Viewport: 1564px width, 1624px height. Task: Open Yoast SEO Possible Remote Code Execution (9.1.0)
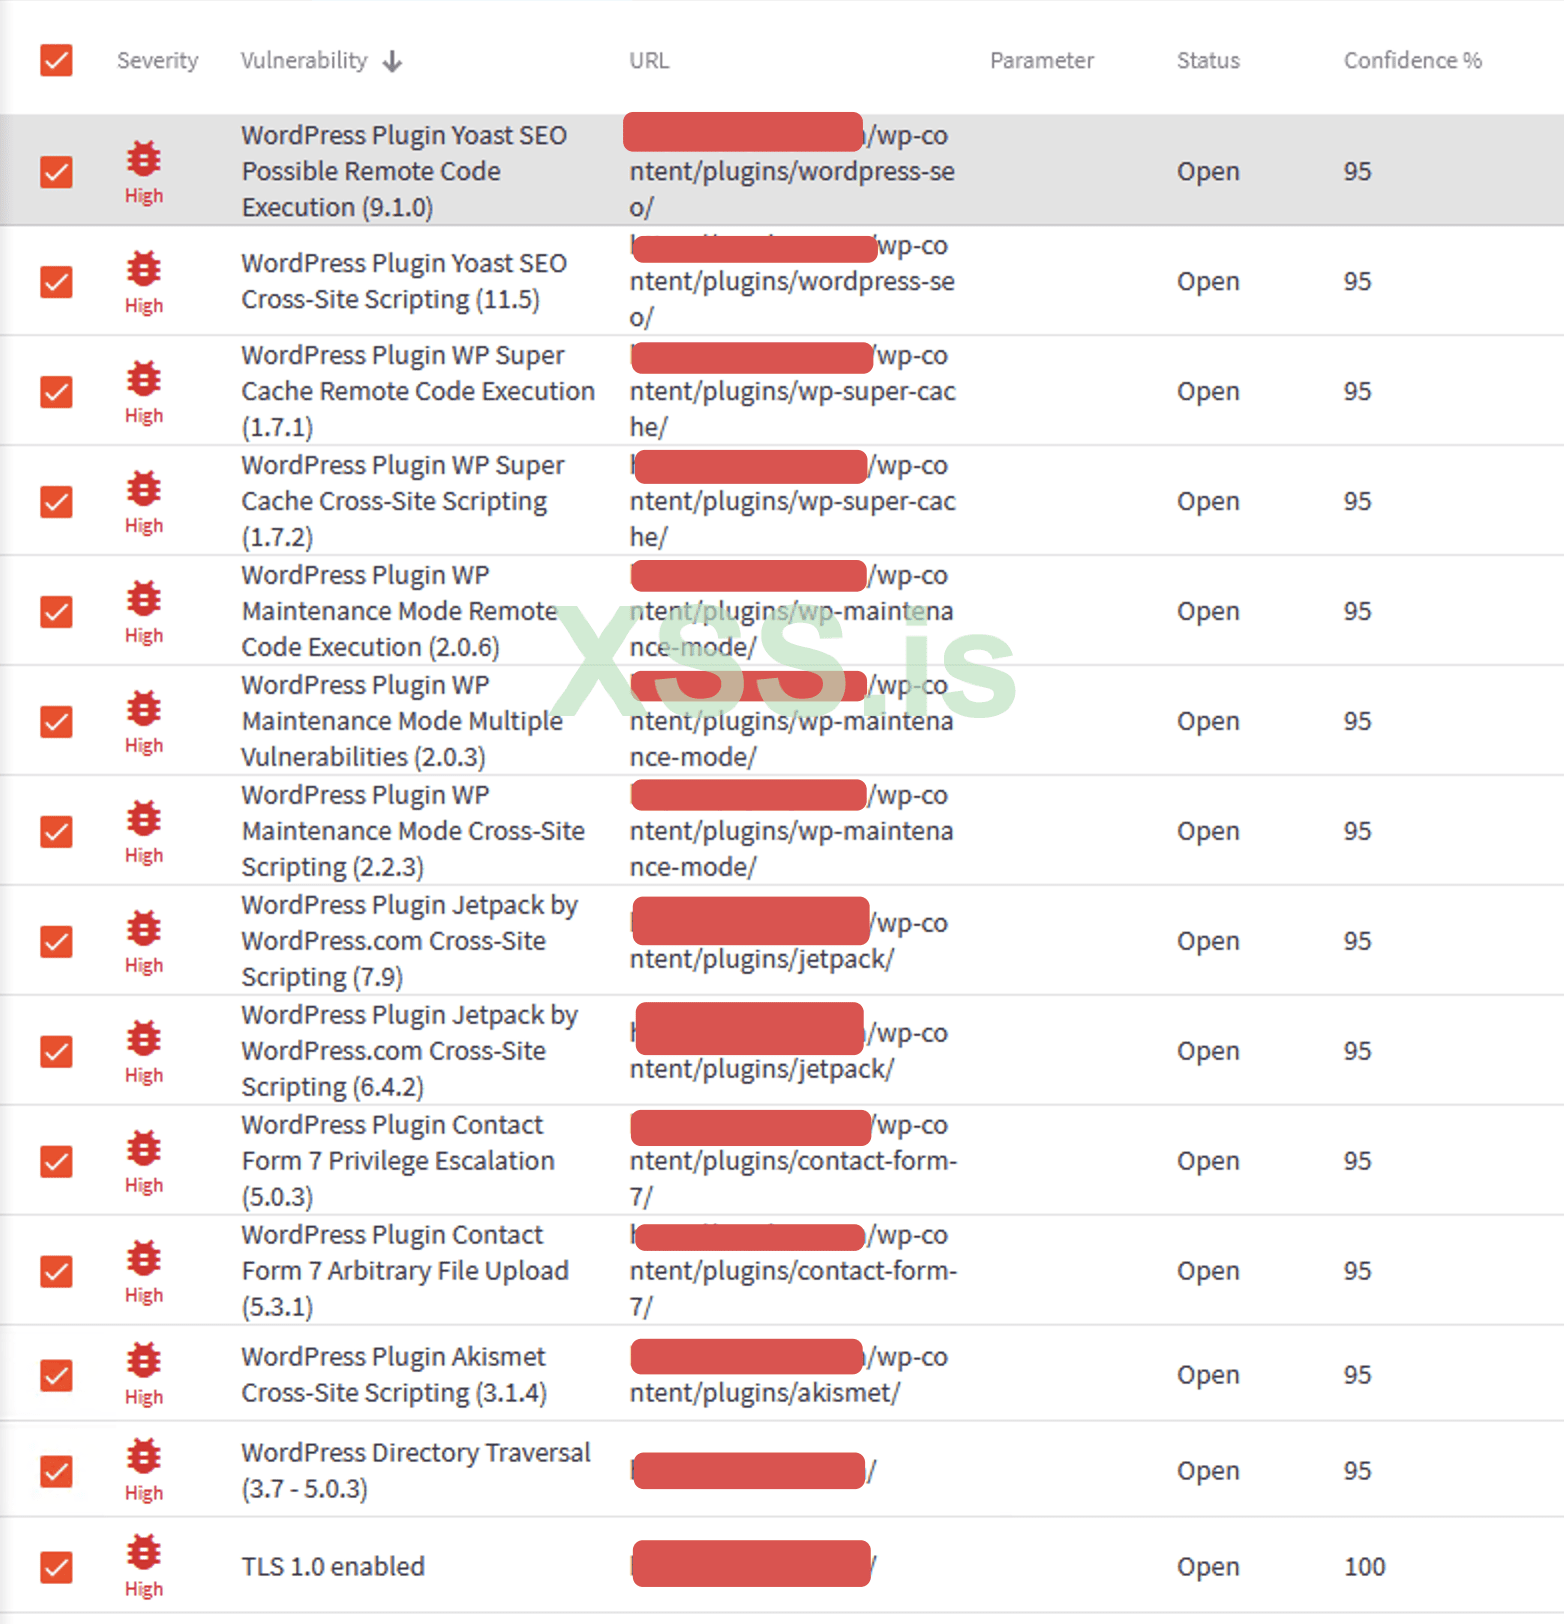[x=404, y=171]
